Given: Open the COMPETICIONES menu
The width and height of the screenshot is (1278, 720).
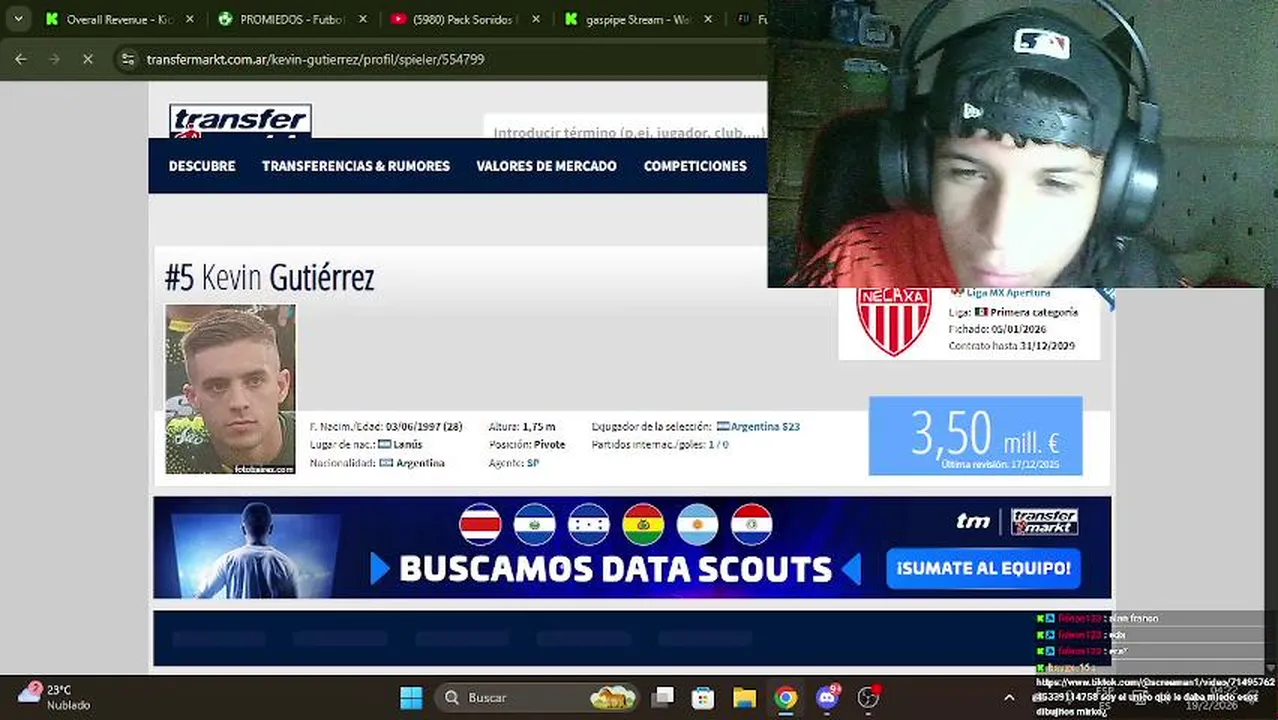Looking at the screenshot, I should click(695, 166).
